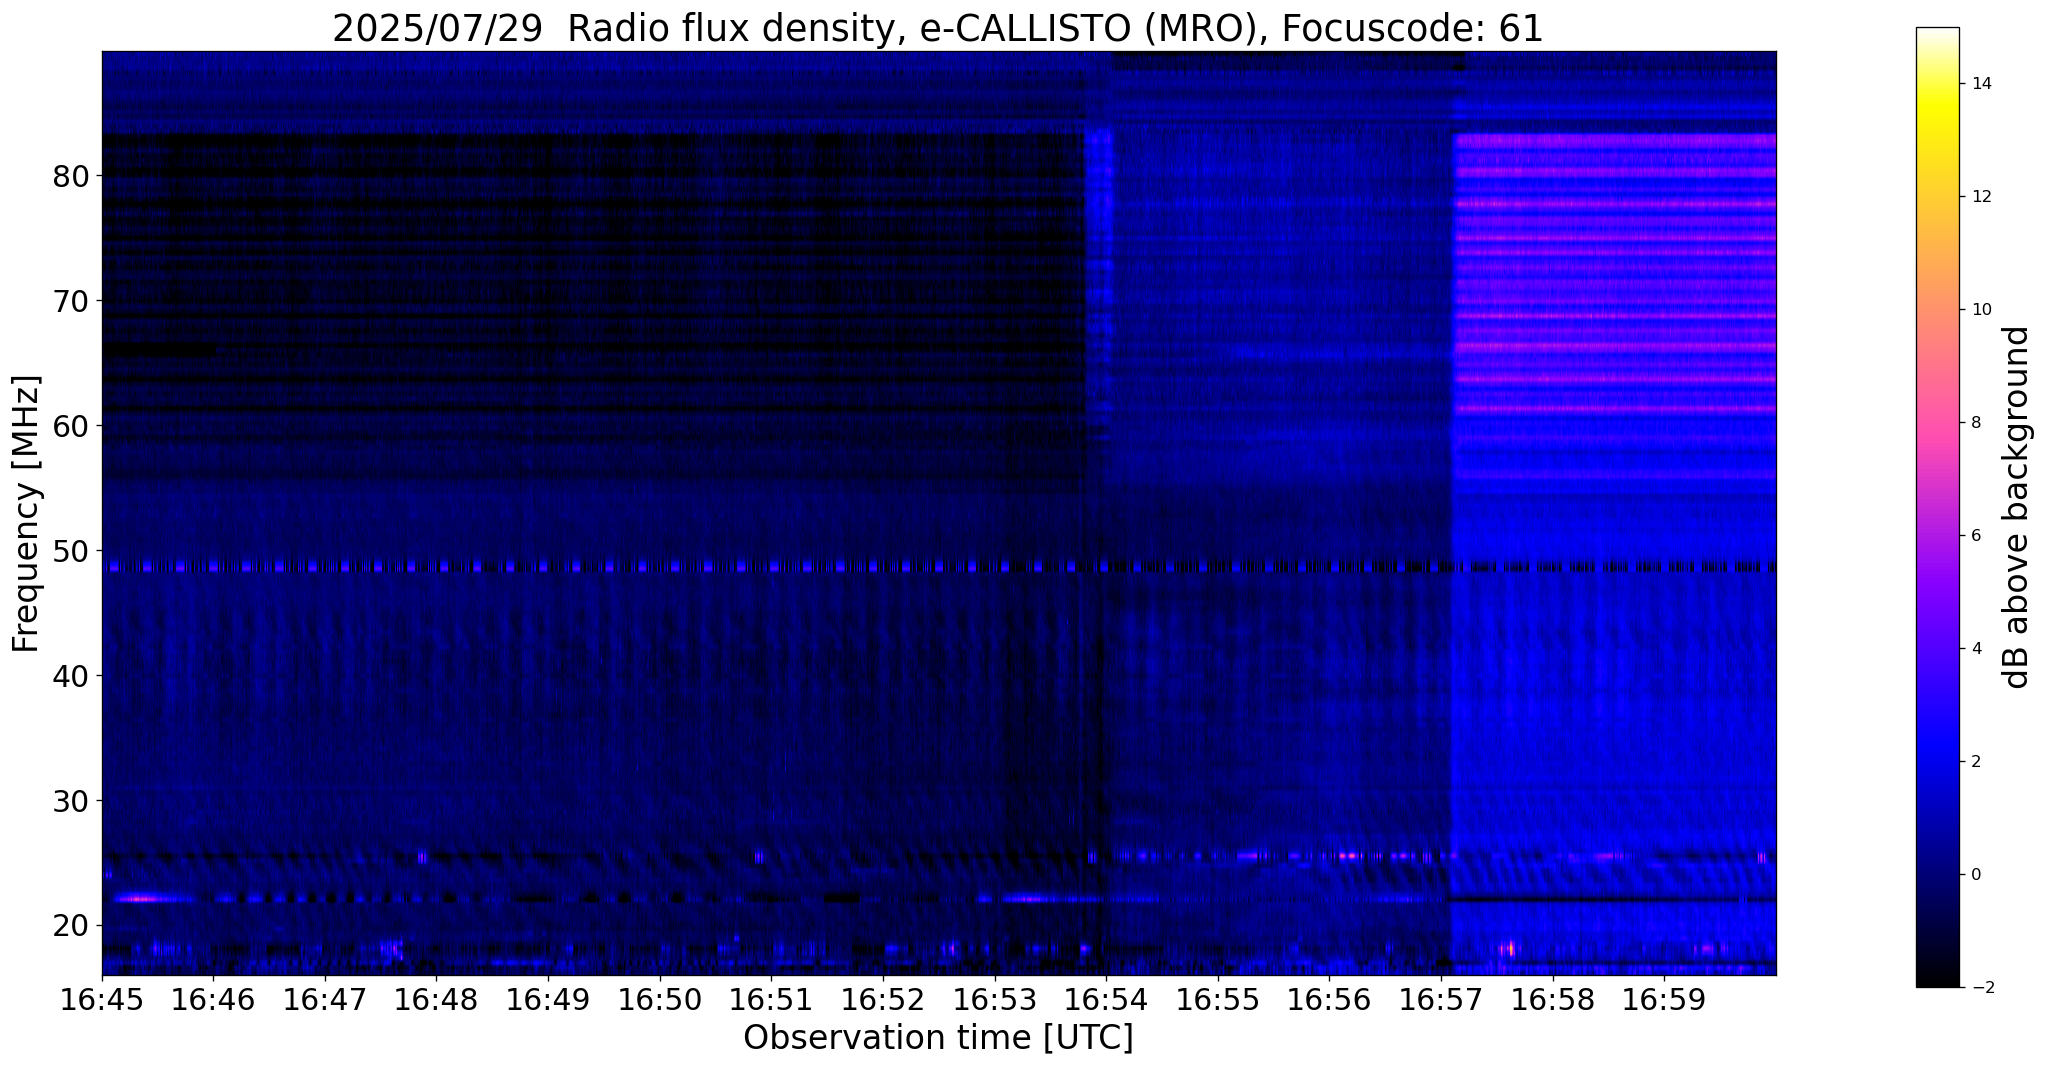Click the 'Observation time [UTC]' axis label

click(x=938, y=1038)
